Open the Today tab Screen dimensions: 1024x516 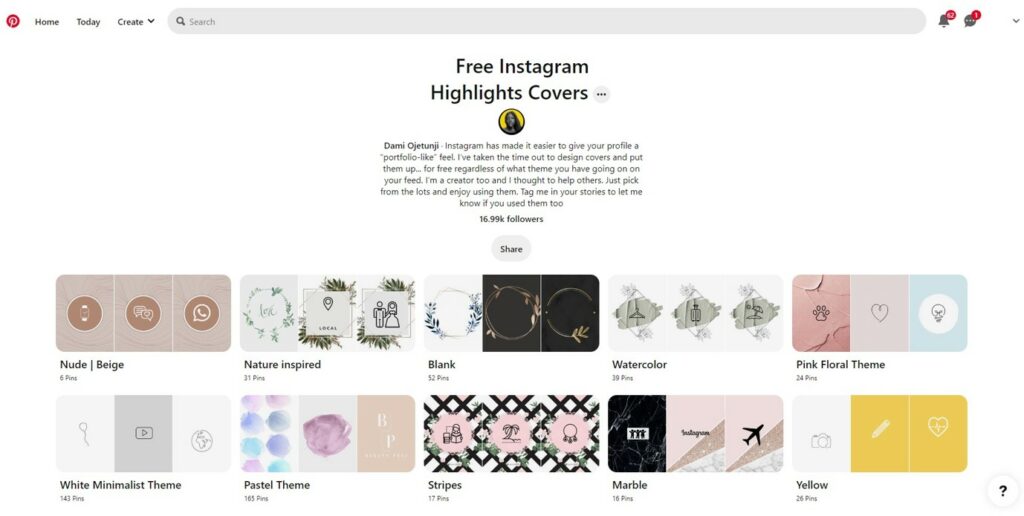(88, 22)
